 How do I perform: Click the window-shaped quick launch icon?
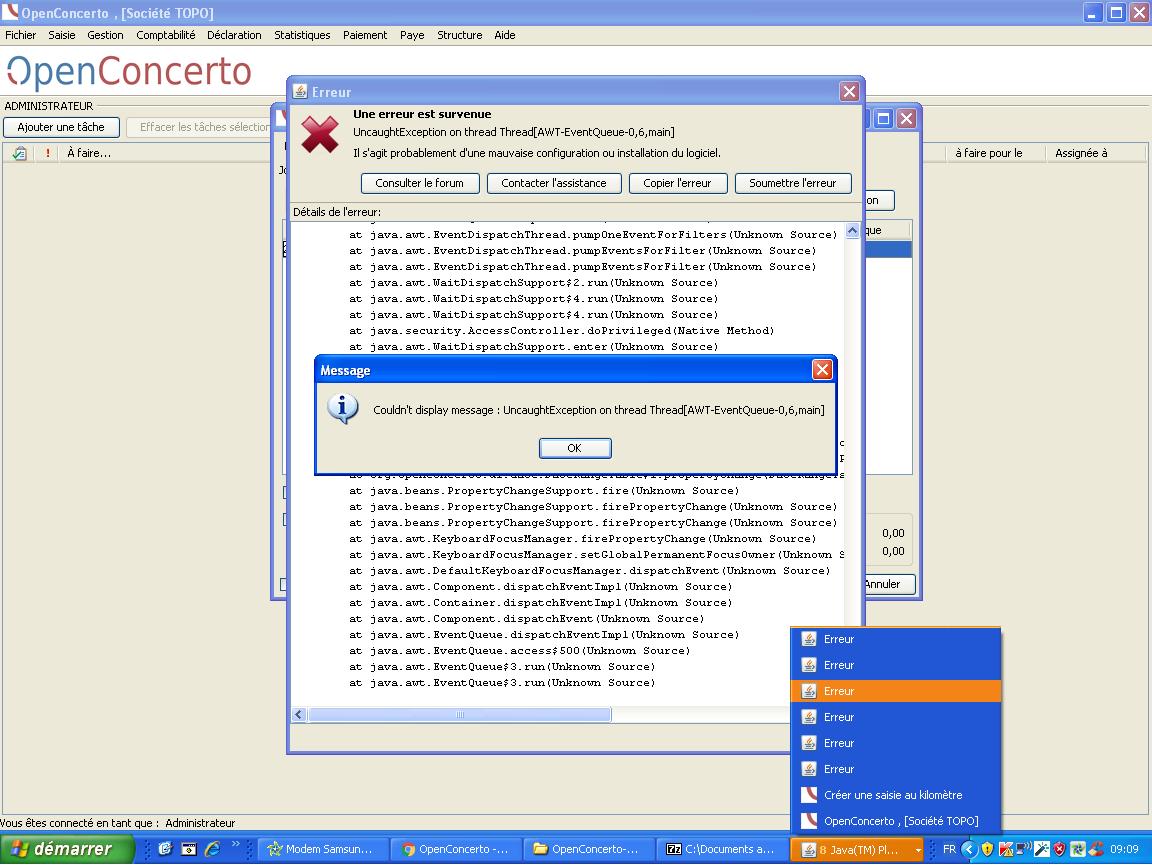tap(189, 849)
